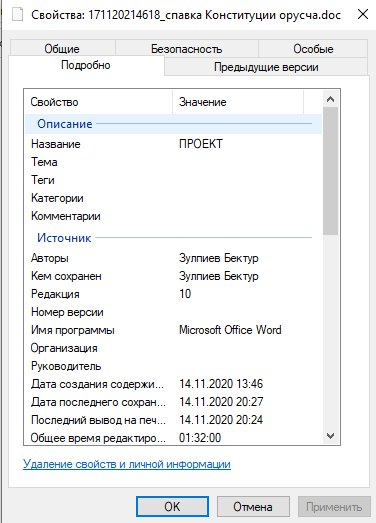The width and height of the screenshot is (376, 523).
Task: Click the value 14.11.2020 20:24
Action: [221, 420]
